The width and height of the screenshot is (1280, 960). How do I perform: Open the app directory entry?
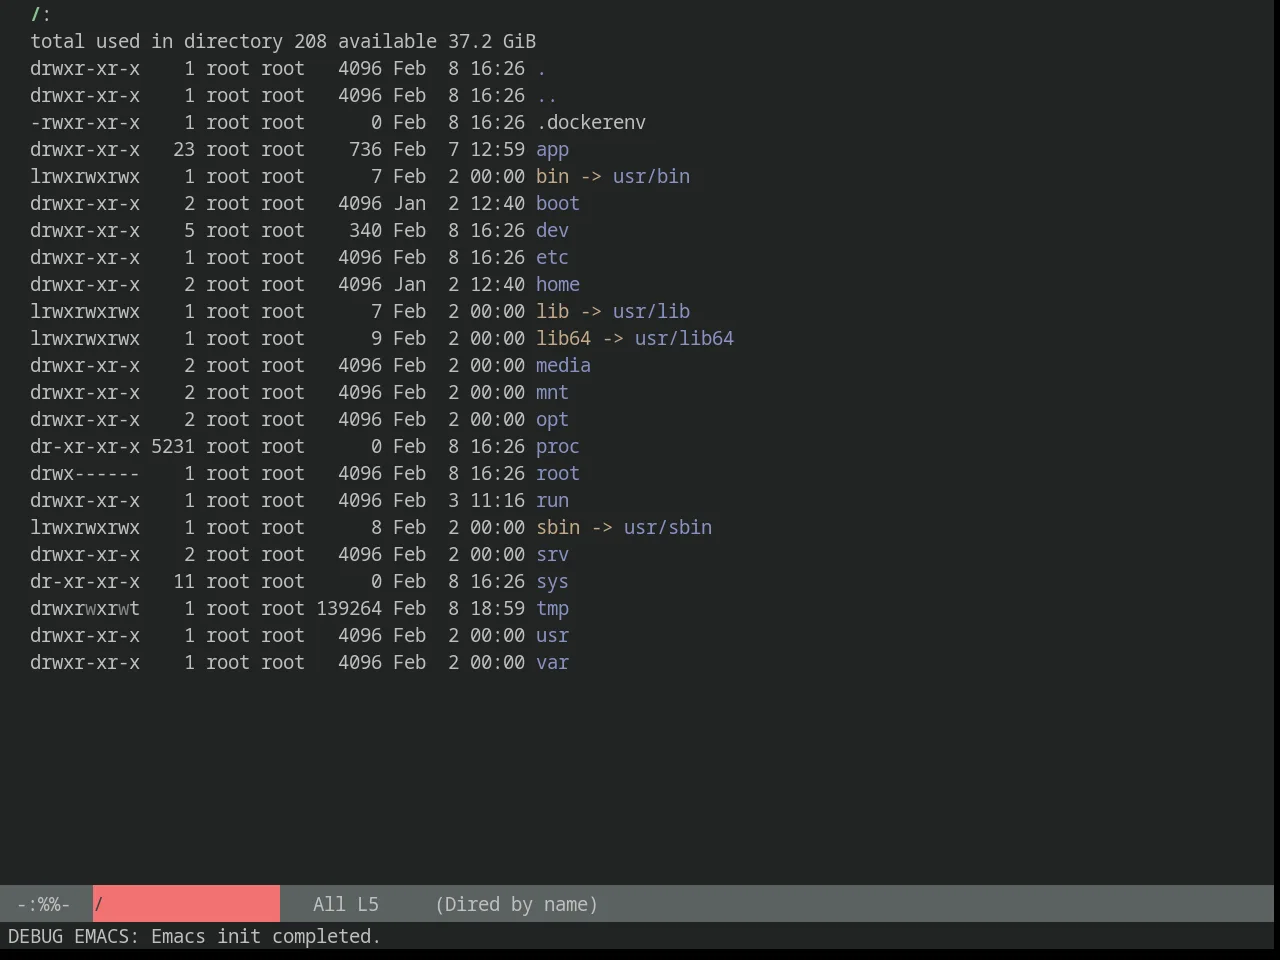[552, 150]
